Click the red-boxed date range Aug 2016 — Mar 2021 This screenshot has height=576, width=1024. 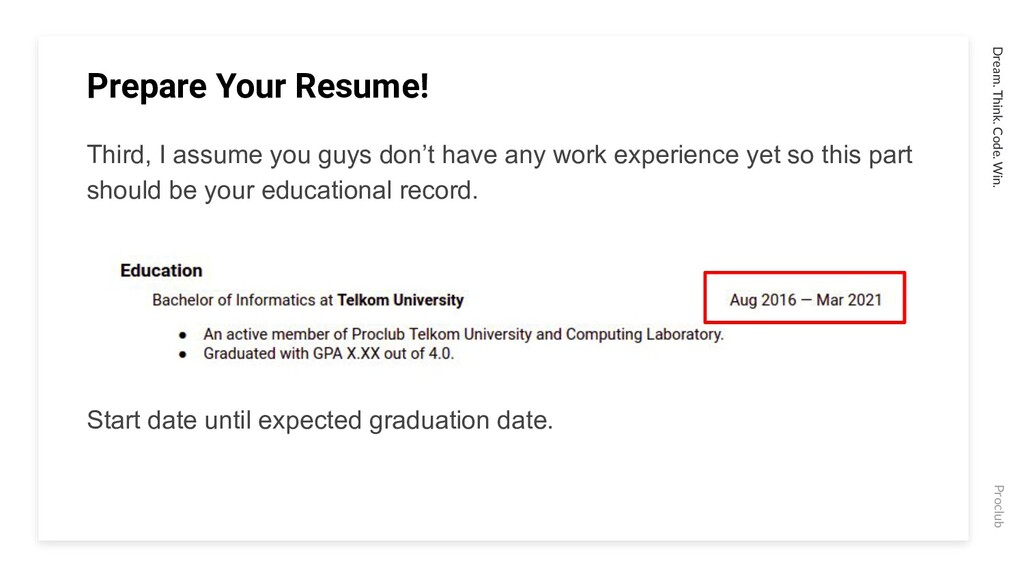click(x=805, y=298)
